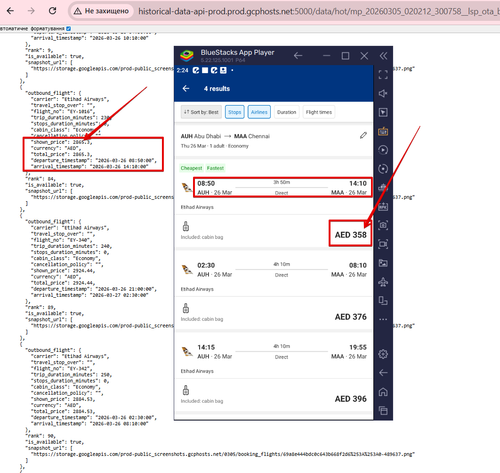Open the BlueStacks more options ellipsis
Image resolution: width=500 pixels, height=473 pixels.
(383, 319)
